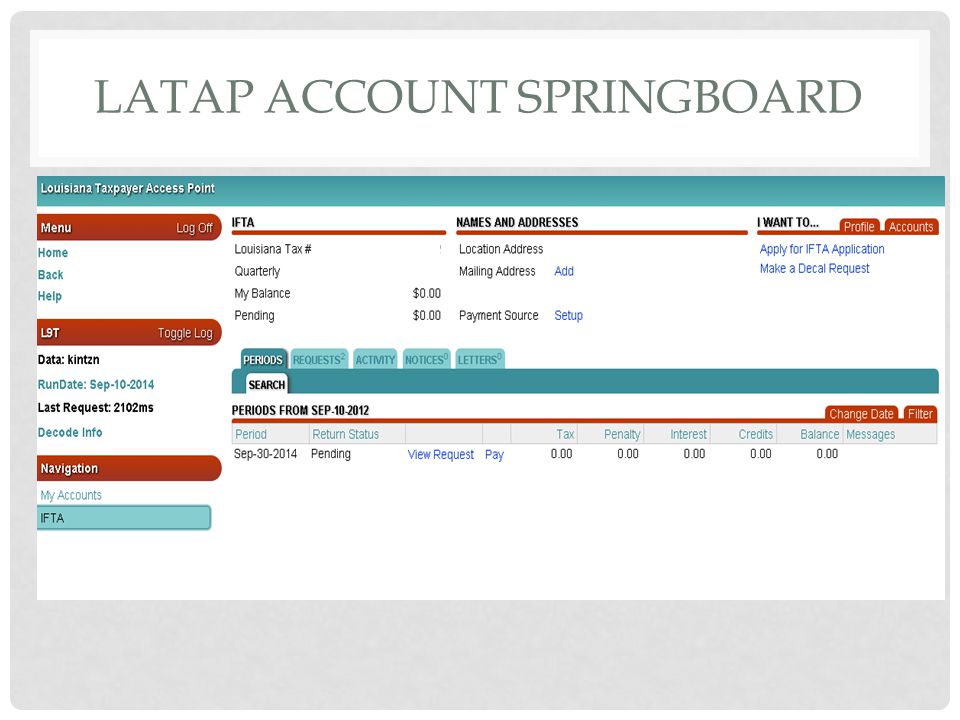Click the Louisiana Taxpayer Access Point banner title
The image size is (960, 720).
(127, 188)
